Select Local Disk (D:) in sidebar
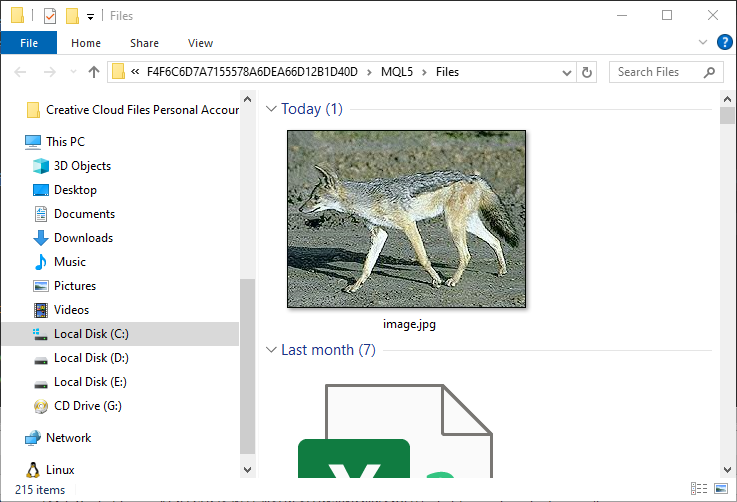The image size is (737, 502). [x=91, y=358]
